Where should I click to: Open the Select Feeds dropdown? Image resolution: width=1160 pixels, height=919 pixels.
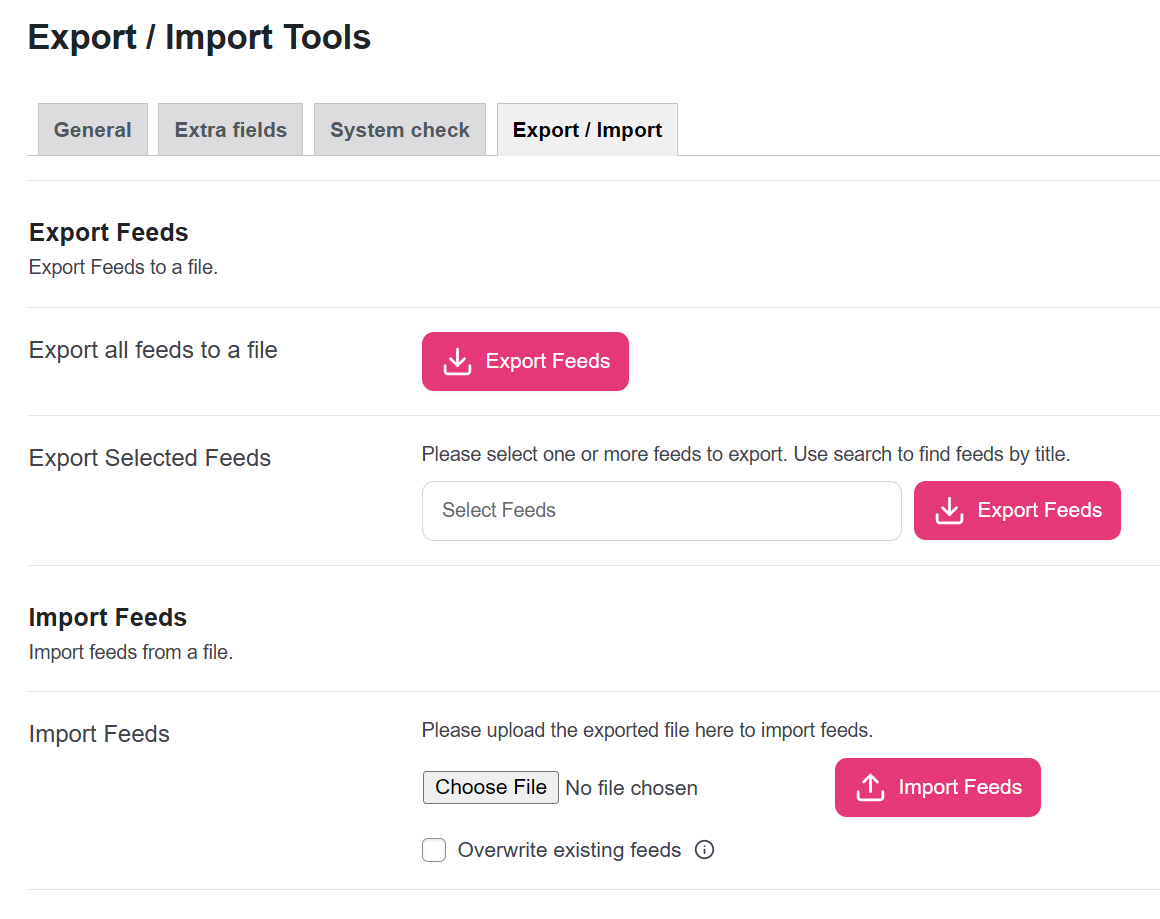pyautogui.click(x=661, y=511)
